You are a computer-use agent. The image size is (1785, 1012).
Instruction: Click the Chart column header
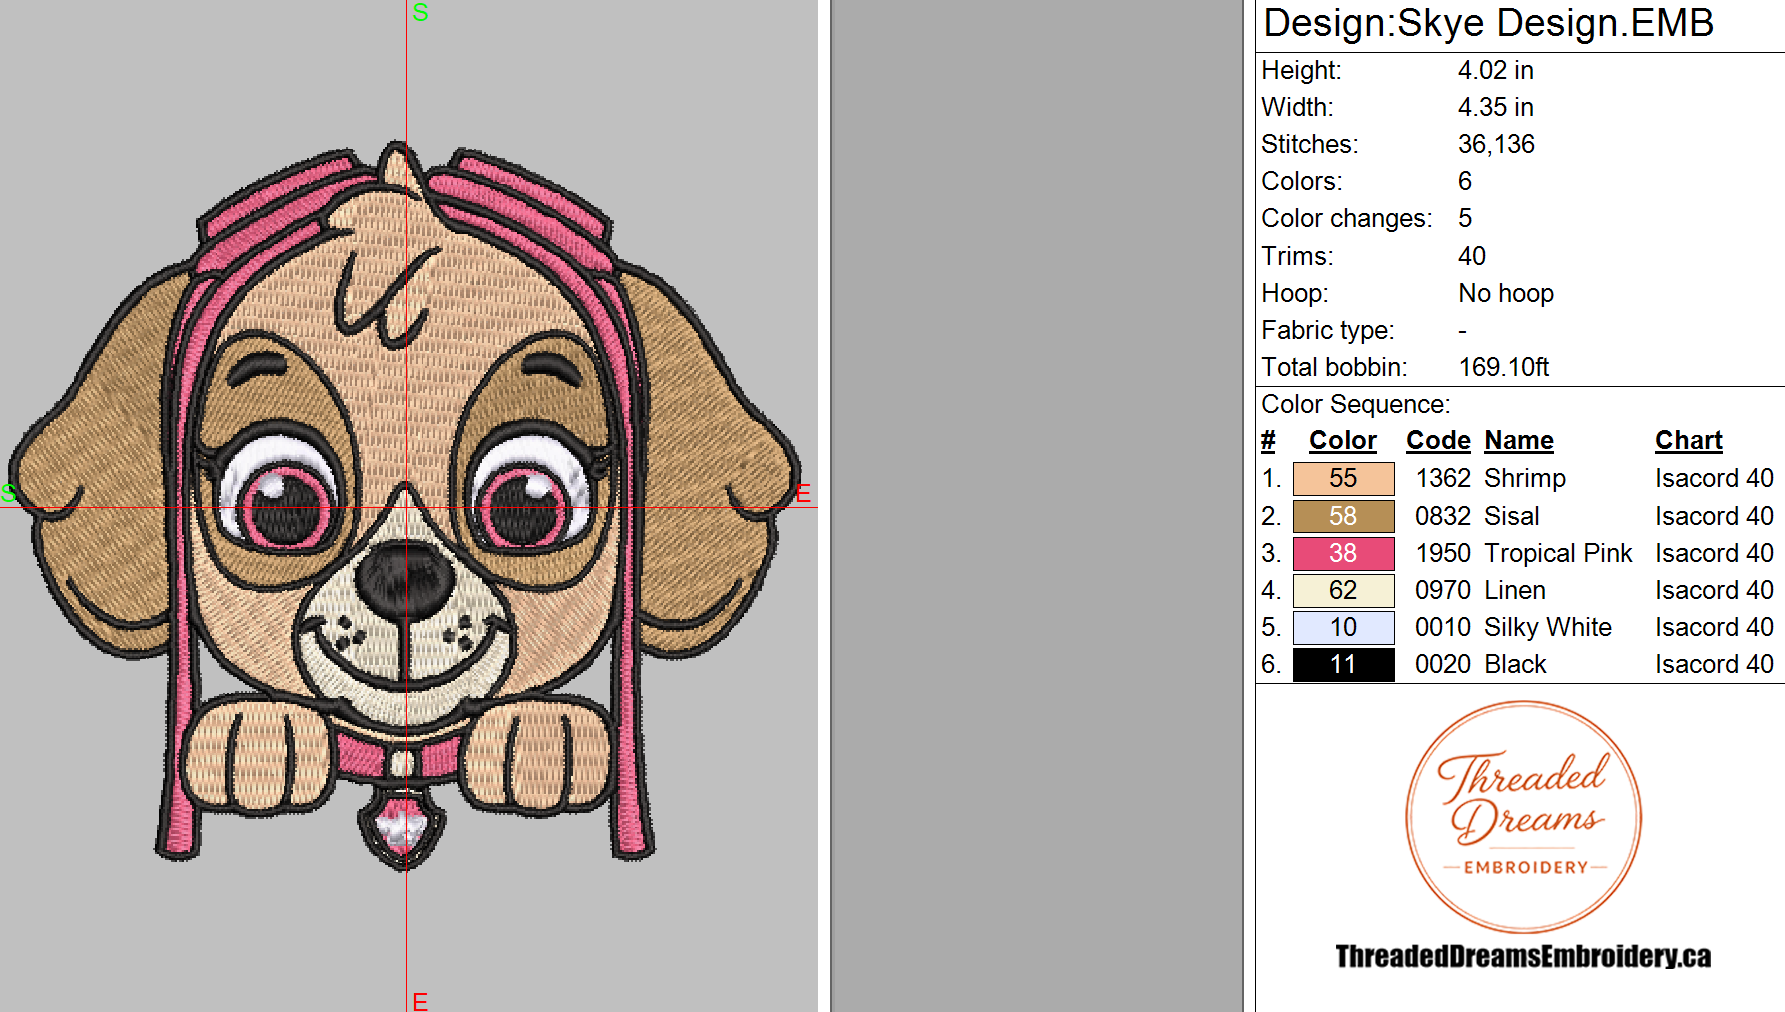1689,441
